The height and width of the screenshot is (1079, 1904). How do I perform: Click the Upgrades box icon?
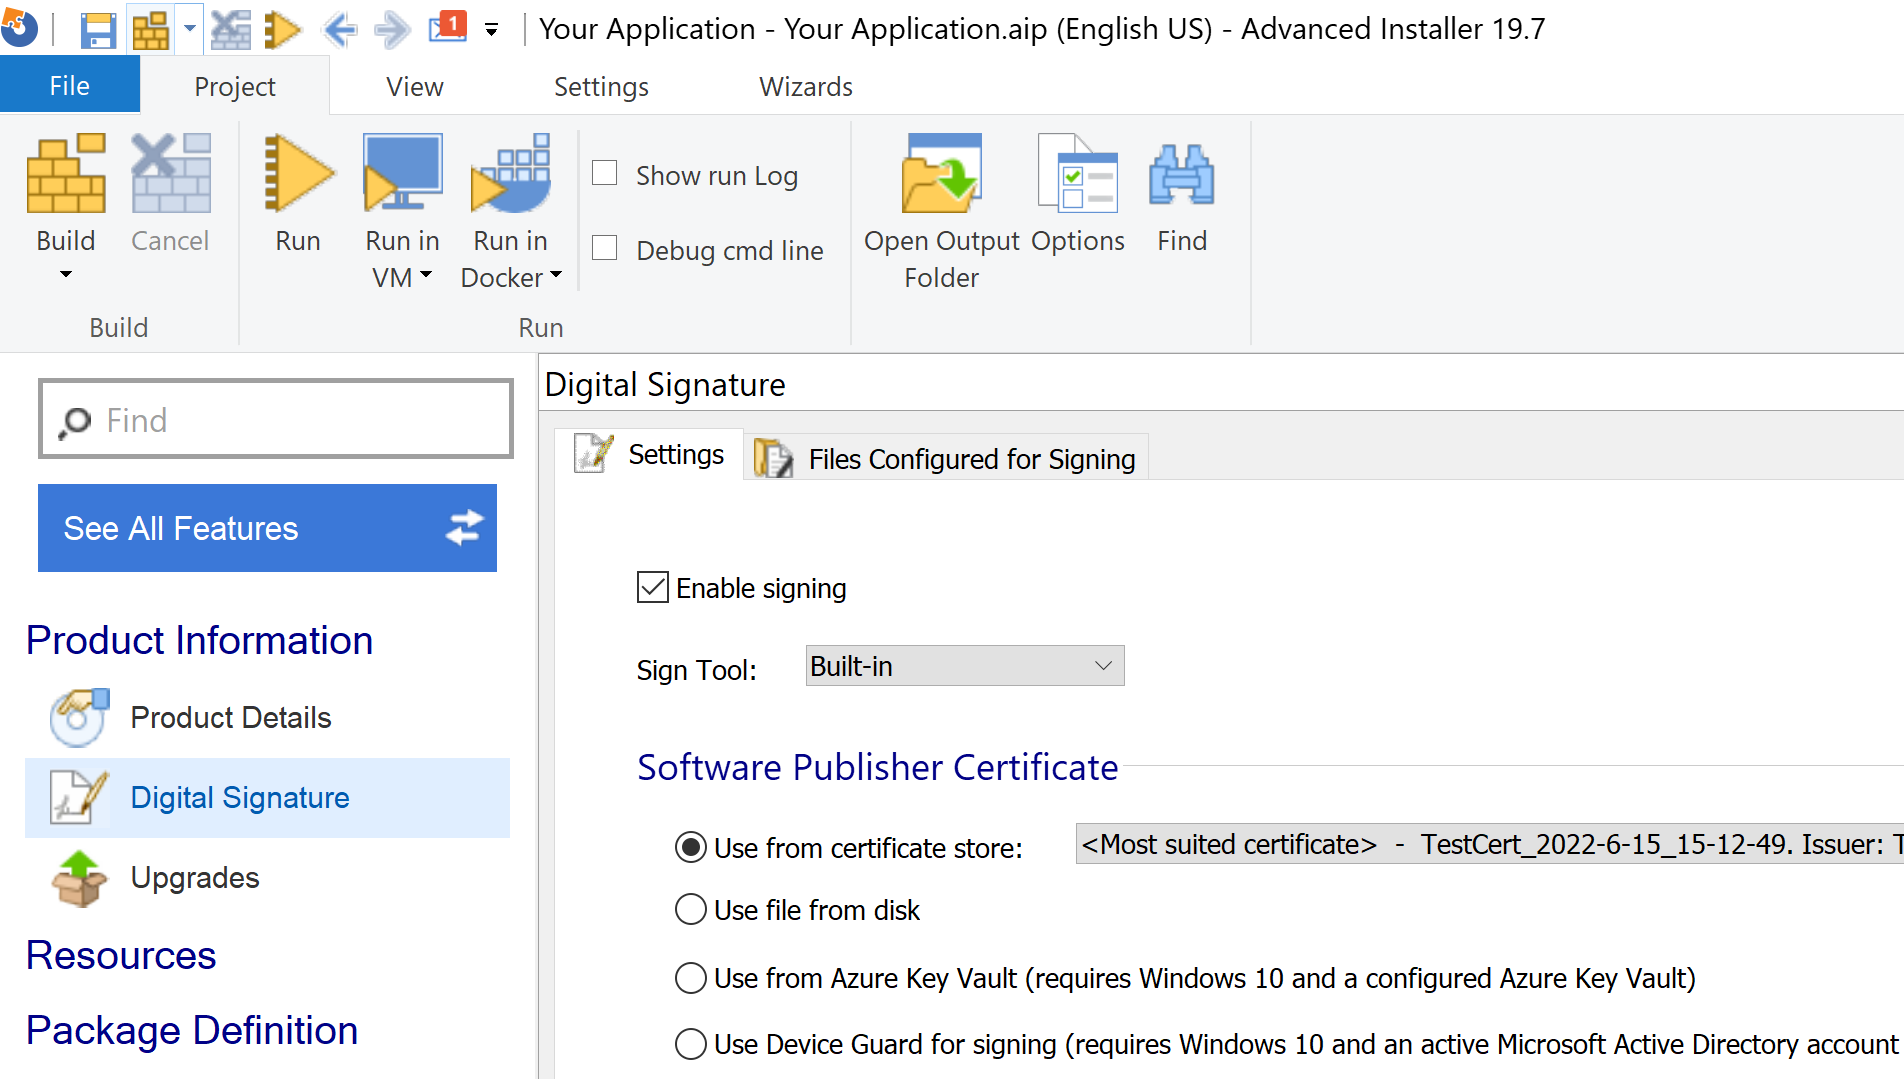(78, 877)
